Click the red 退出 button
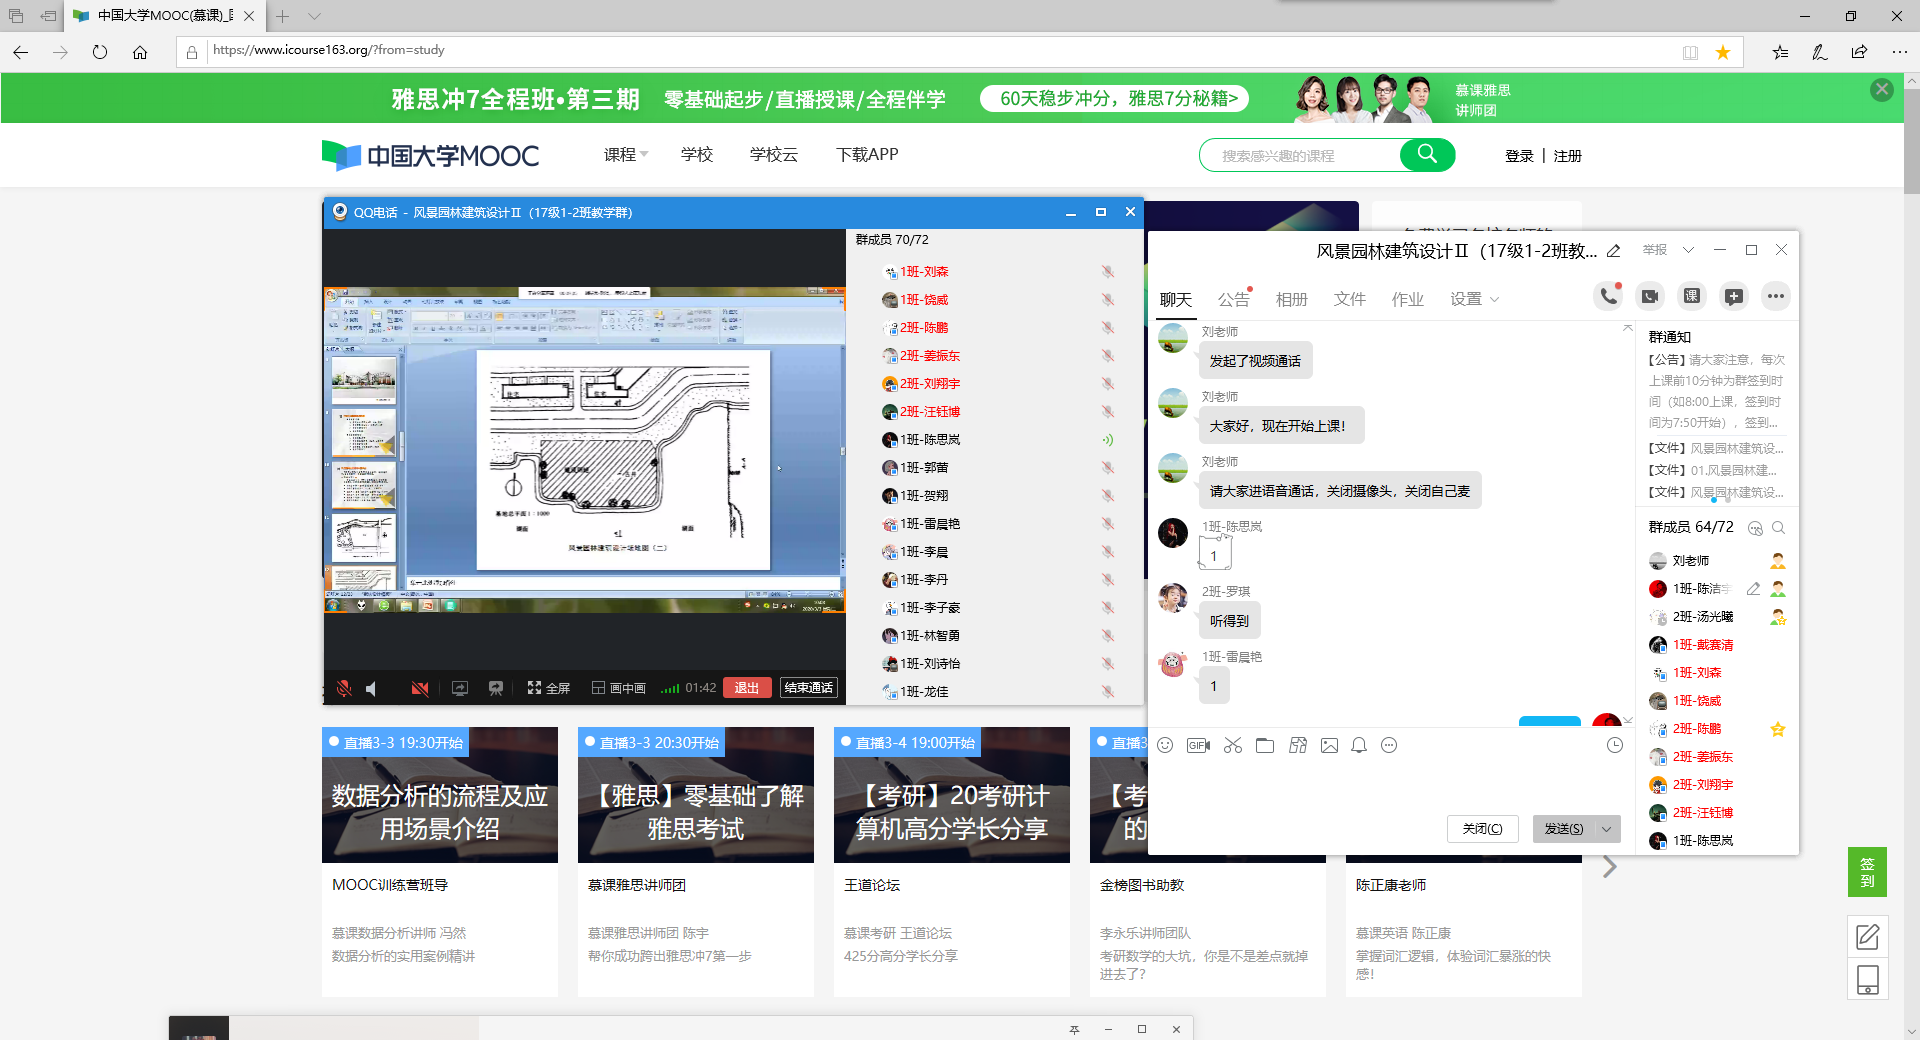1920x1040 pixels. [746, 688]
